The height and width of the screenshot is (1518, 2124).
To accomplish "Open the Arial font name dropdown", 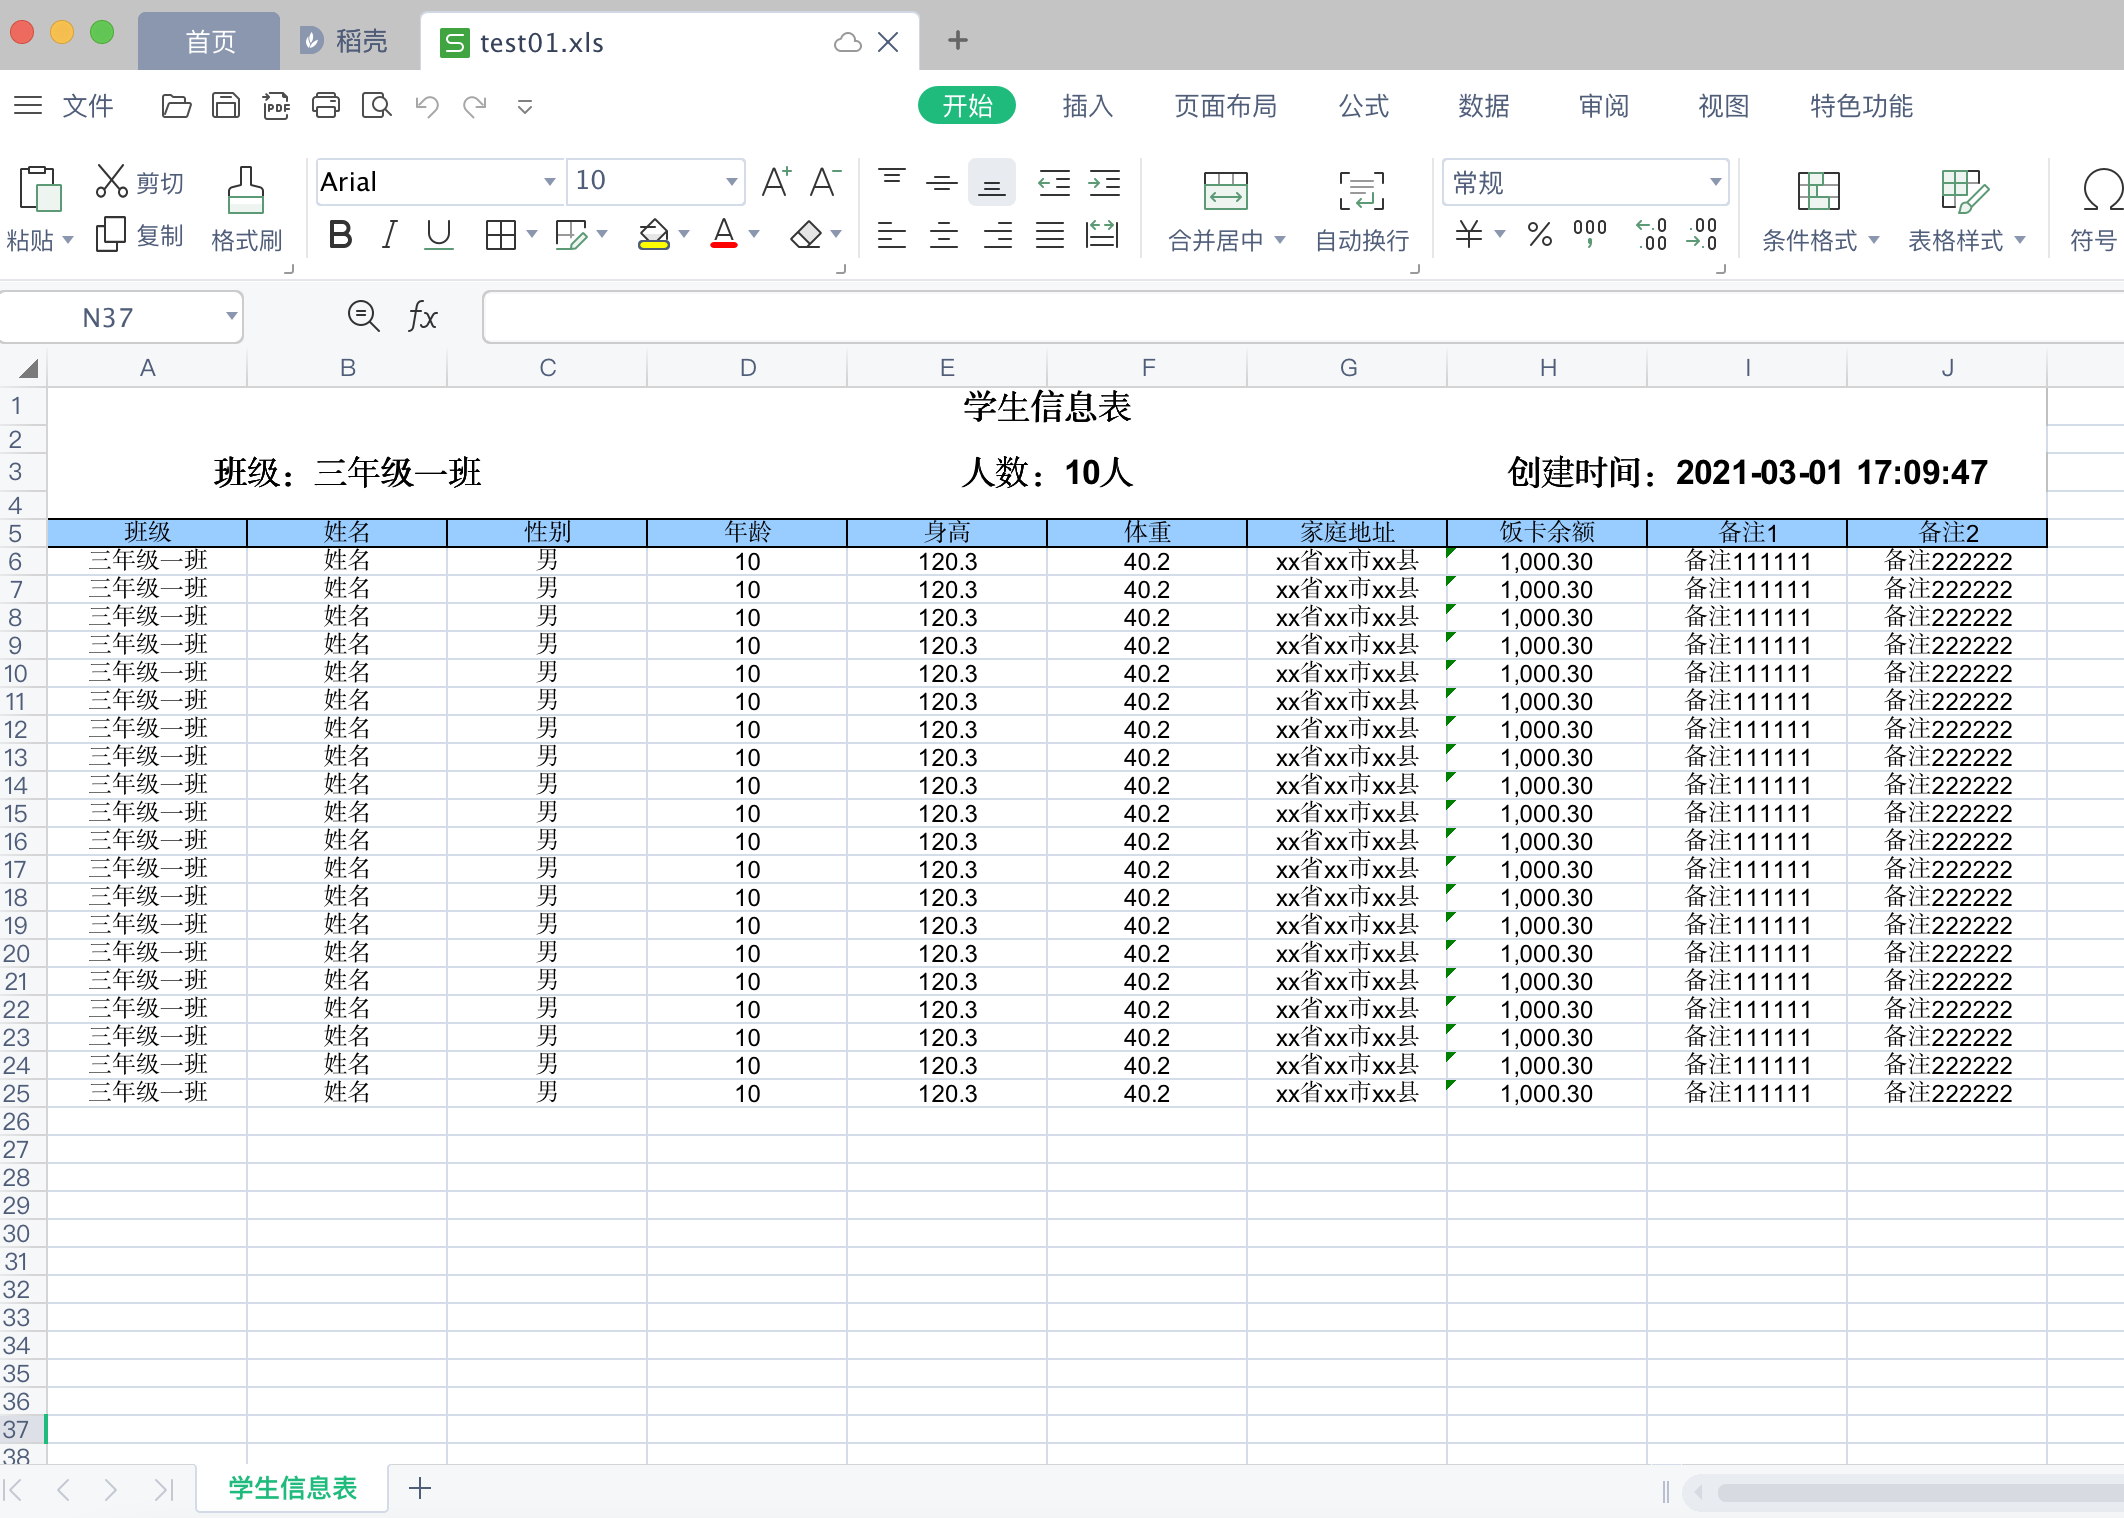I will [x=549, y=182].
